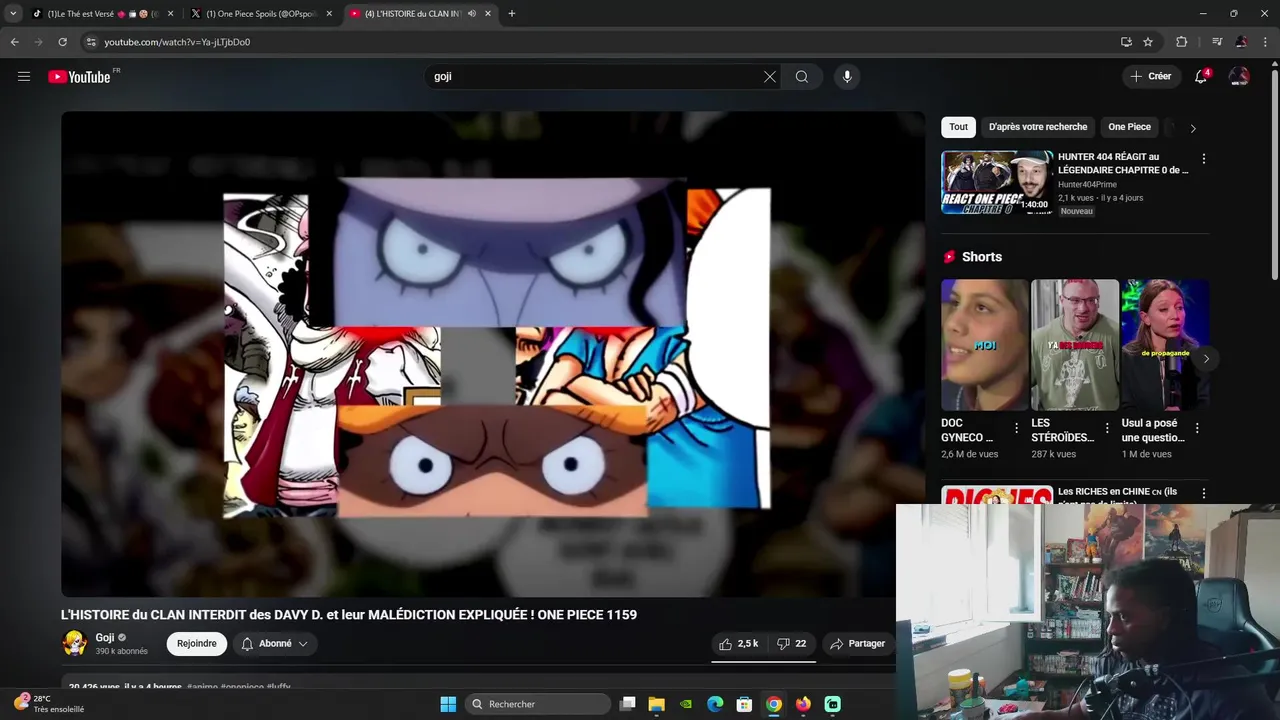Select the Tout filter chip
This screenshot has height=720, width=1280.
(958, 127)
